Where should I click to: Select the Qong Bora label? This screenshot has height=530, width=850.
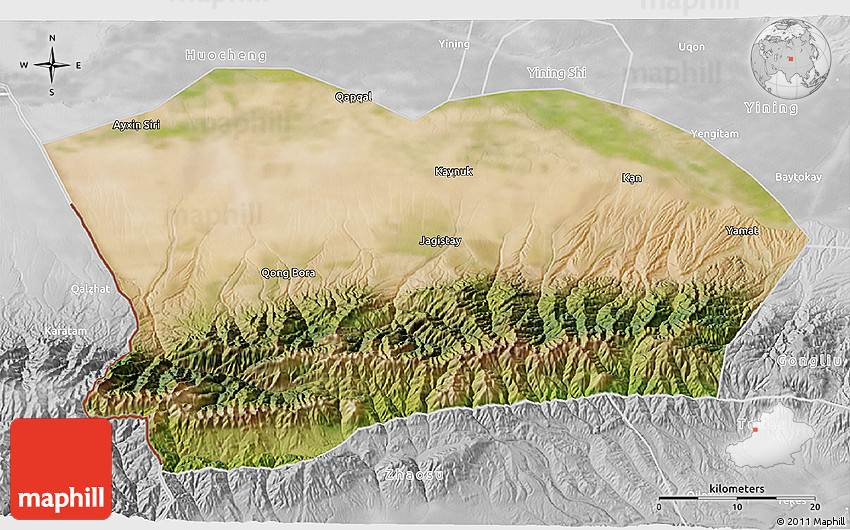(x=288, y=272)
